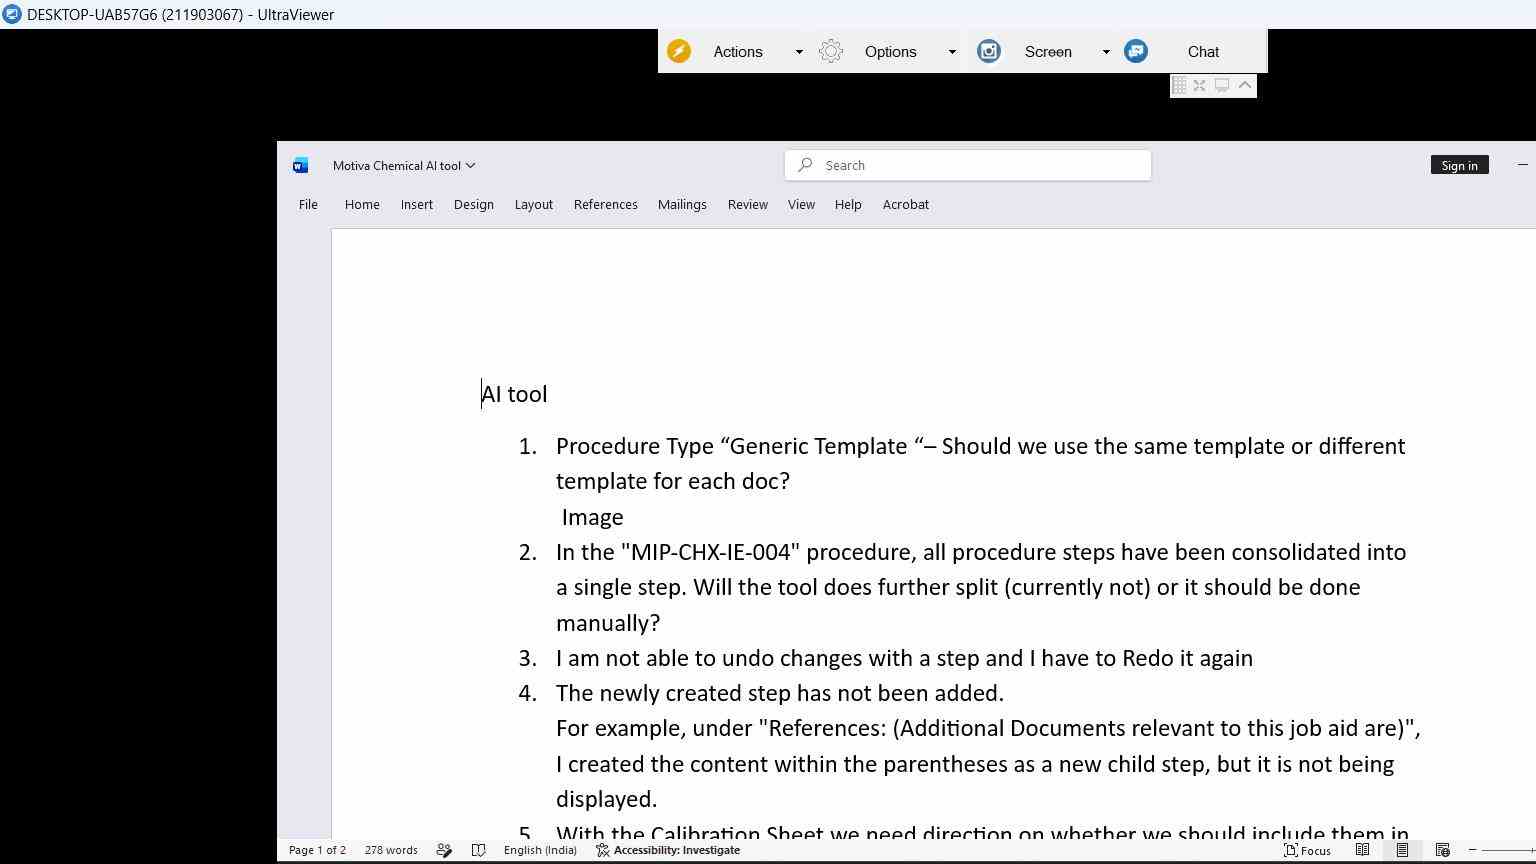
Task: Click the text predictions book icon
Action: 479,850
